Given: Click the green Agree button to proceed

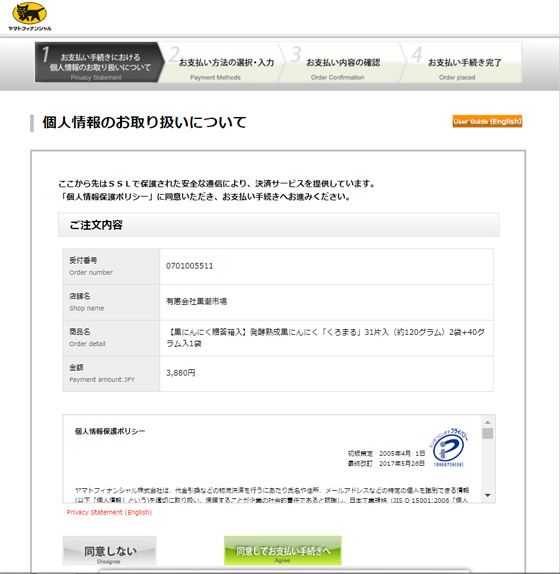Looking at the screenshot, I should tap(283, 551).
